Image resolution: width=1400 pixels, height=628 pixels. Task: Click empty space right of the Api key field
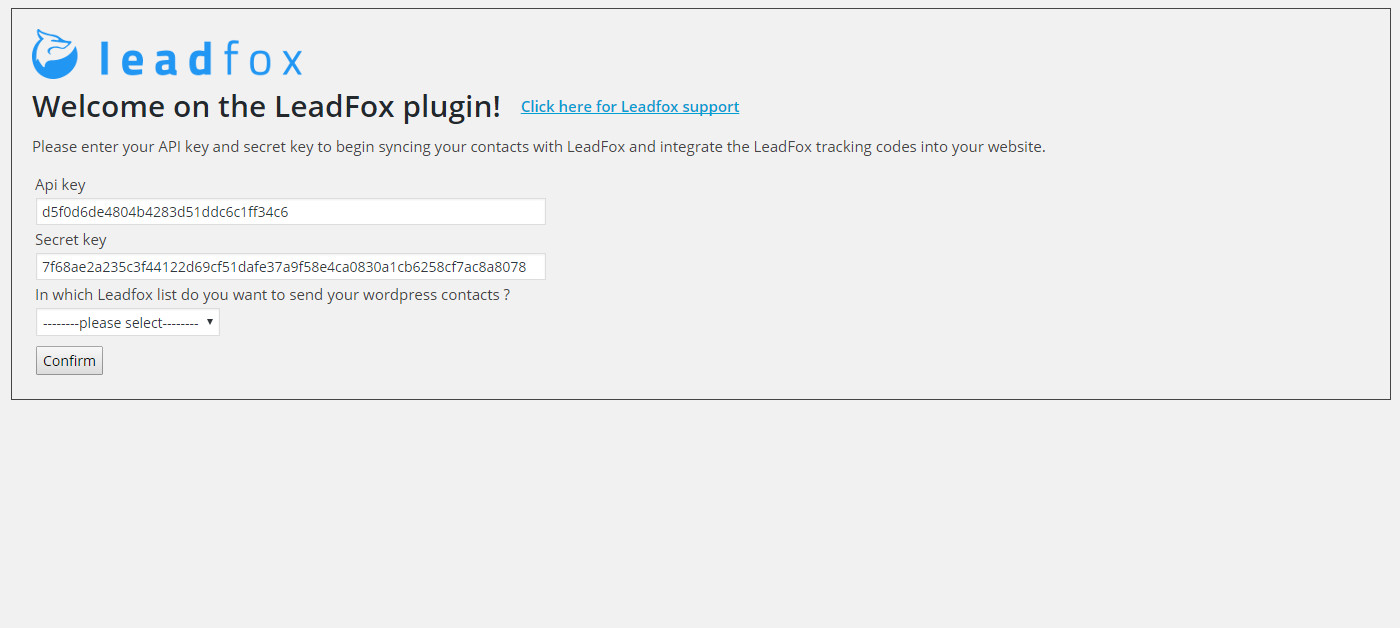click(x=900, y=211)
